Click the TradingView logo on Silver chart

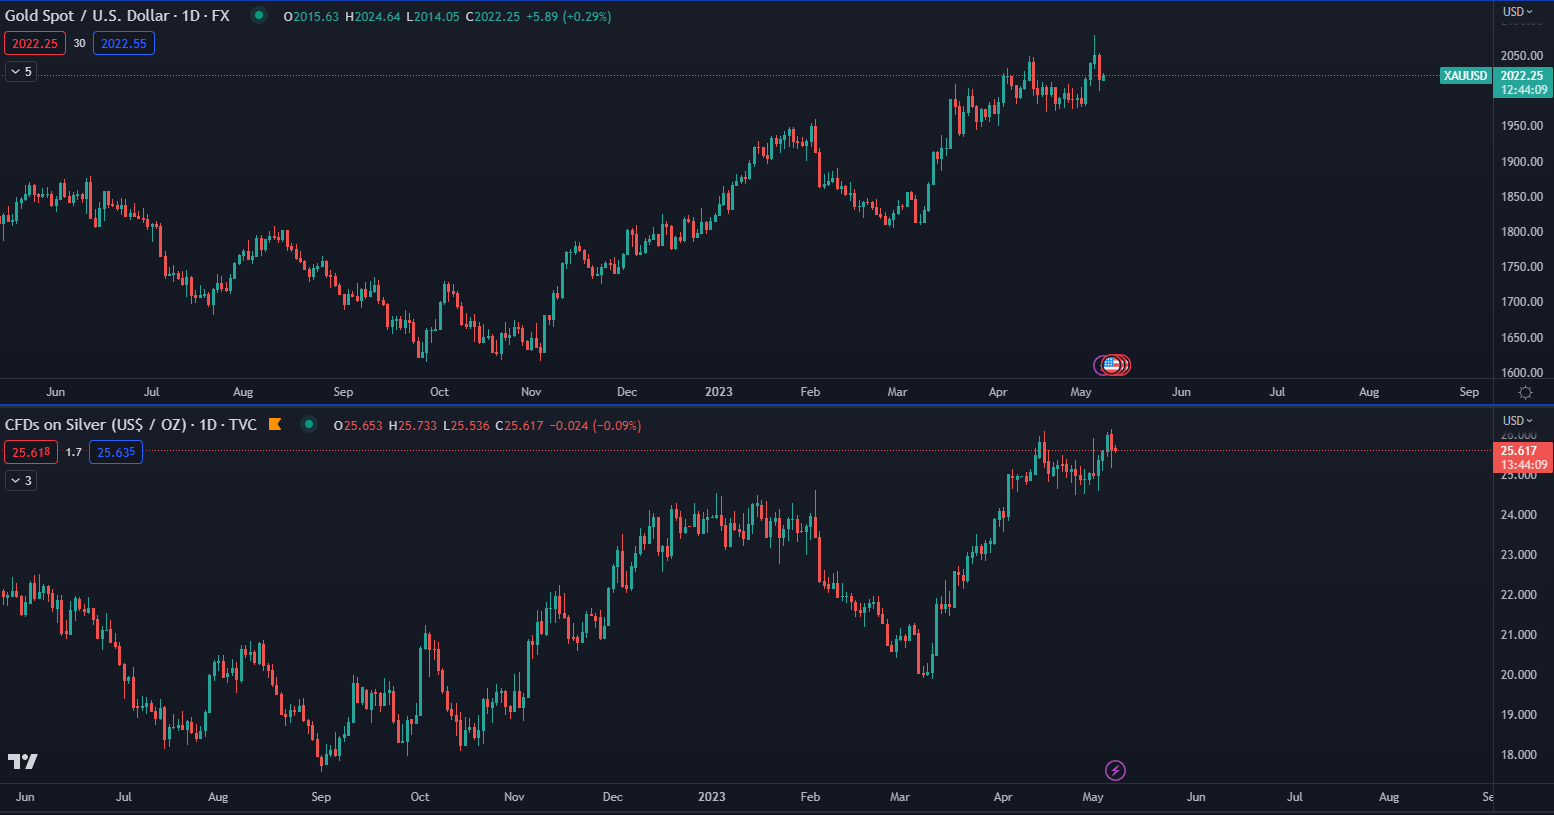pos(23,762)
